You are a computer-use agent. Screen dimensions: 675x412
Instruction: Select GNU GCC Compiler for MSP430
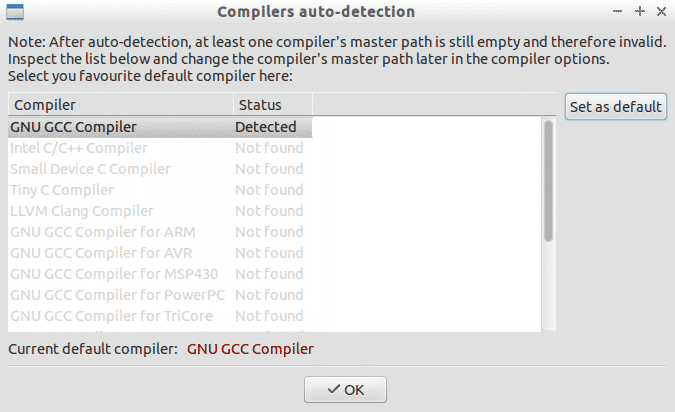114,274
